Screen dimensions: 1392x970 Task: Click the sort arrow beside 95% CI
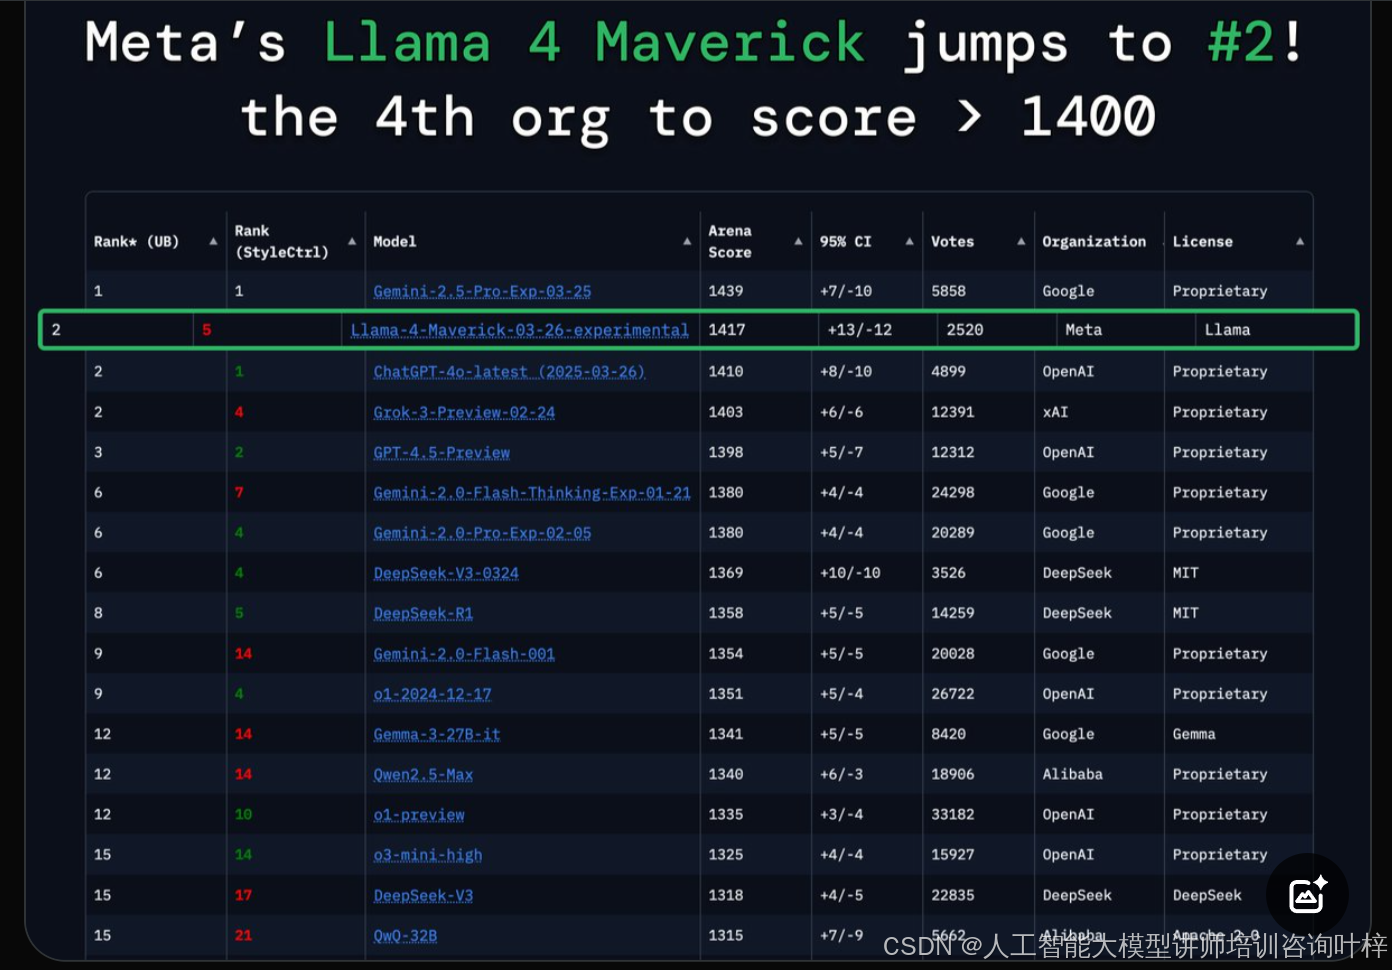[909, 241]
